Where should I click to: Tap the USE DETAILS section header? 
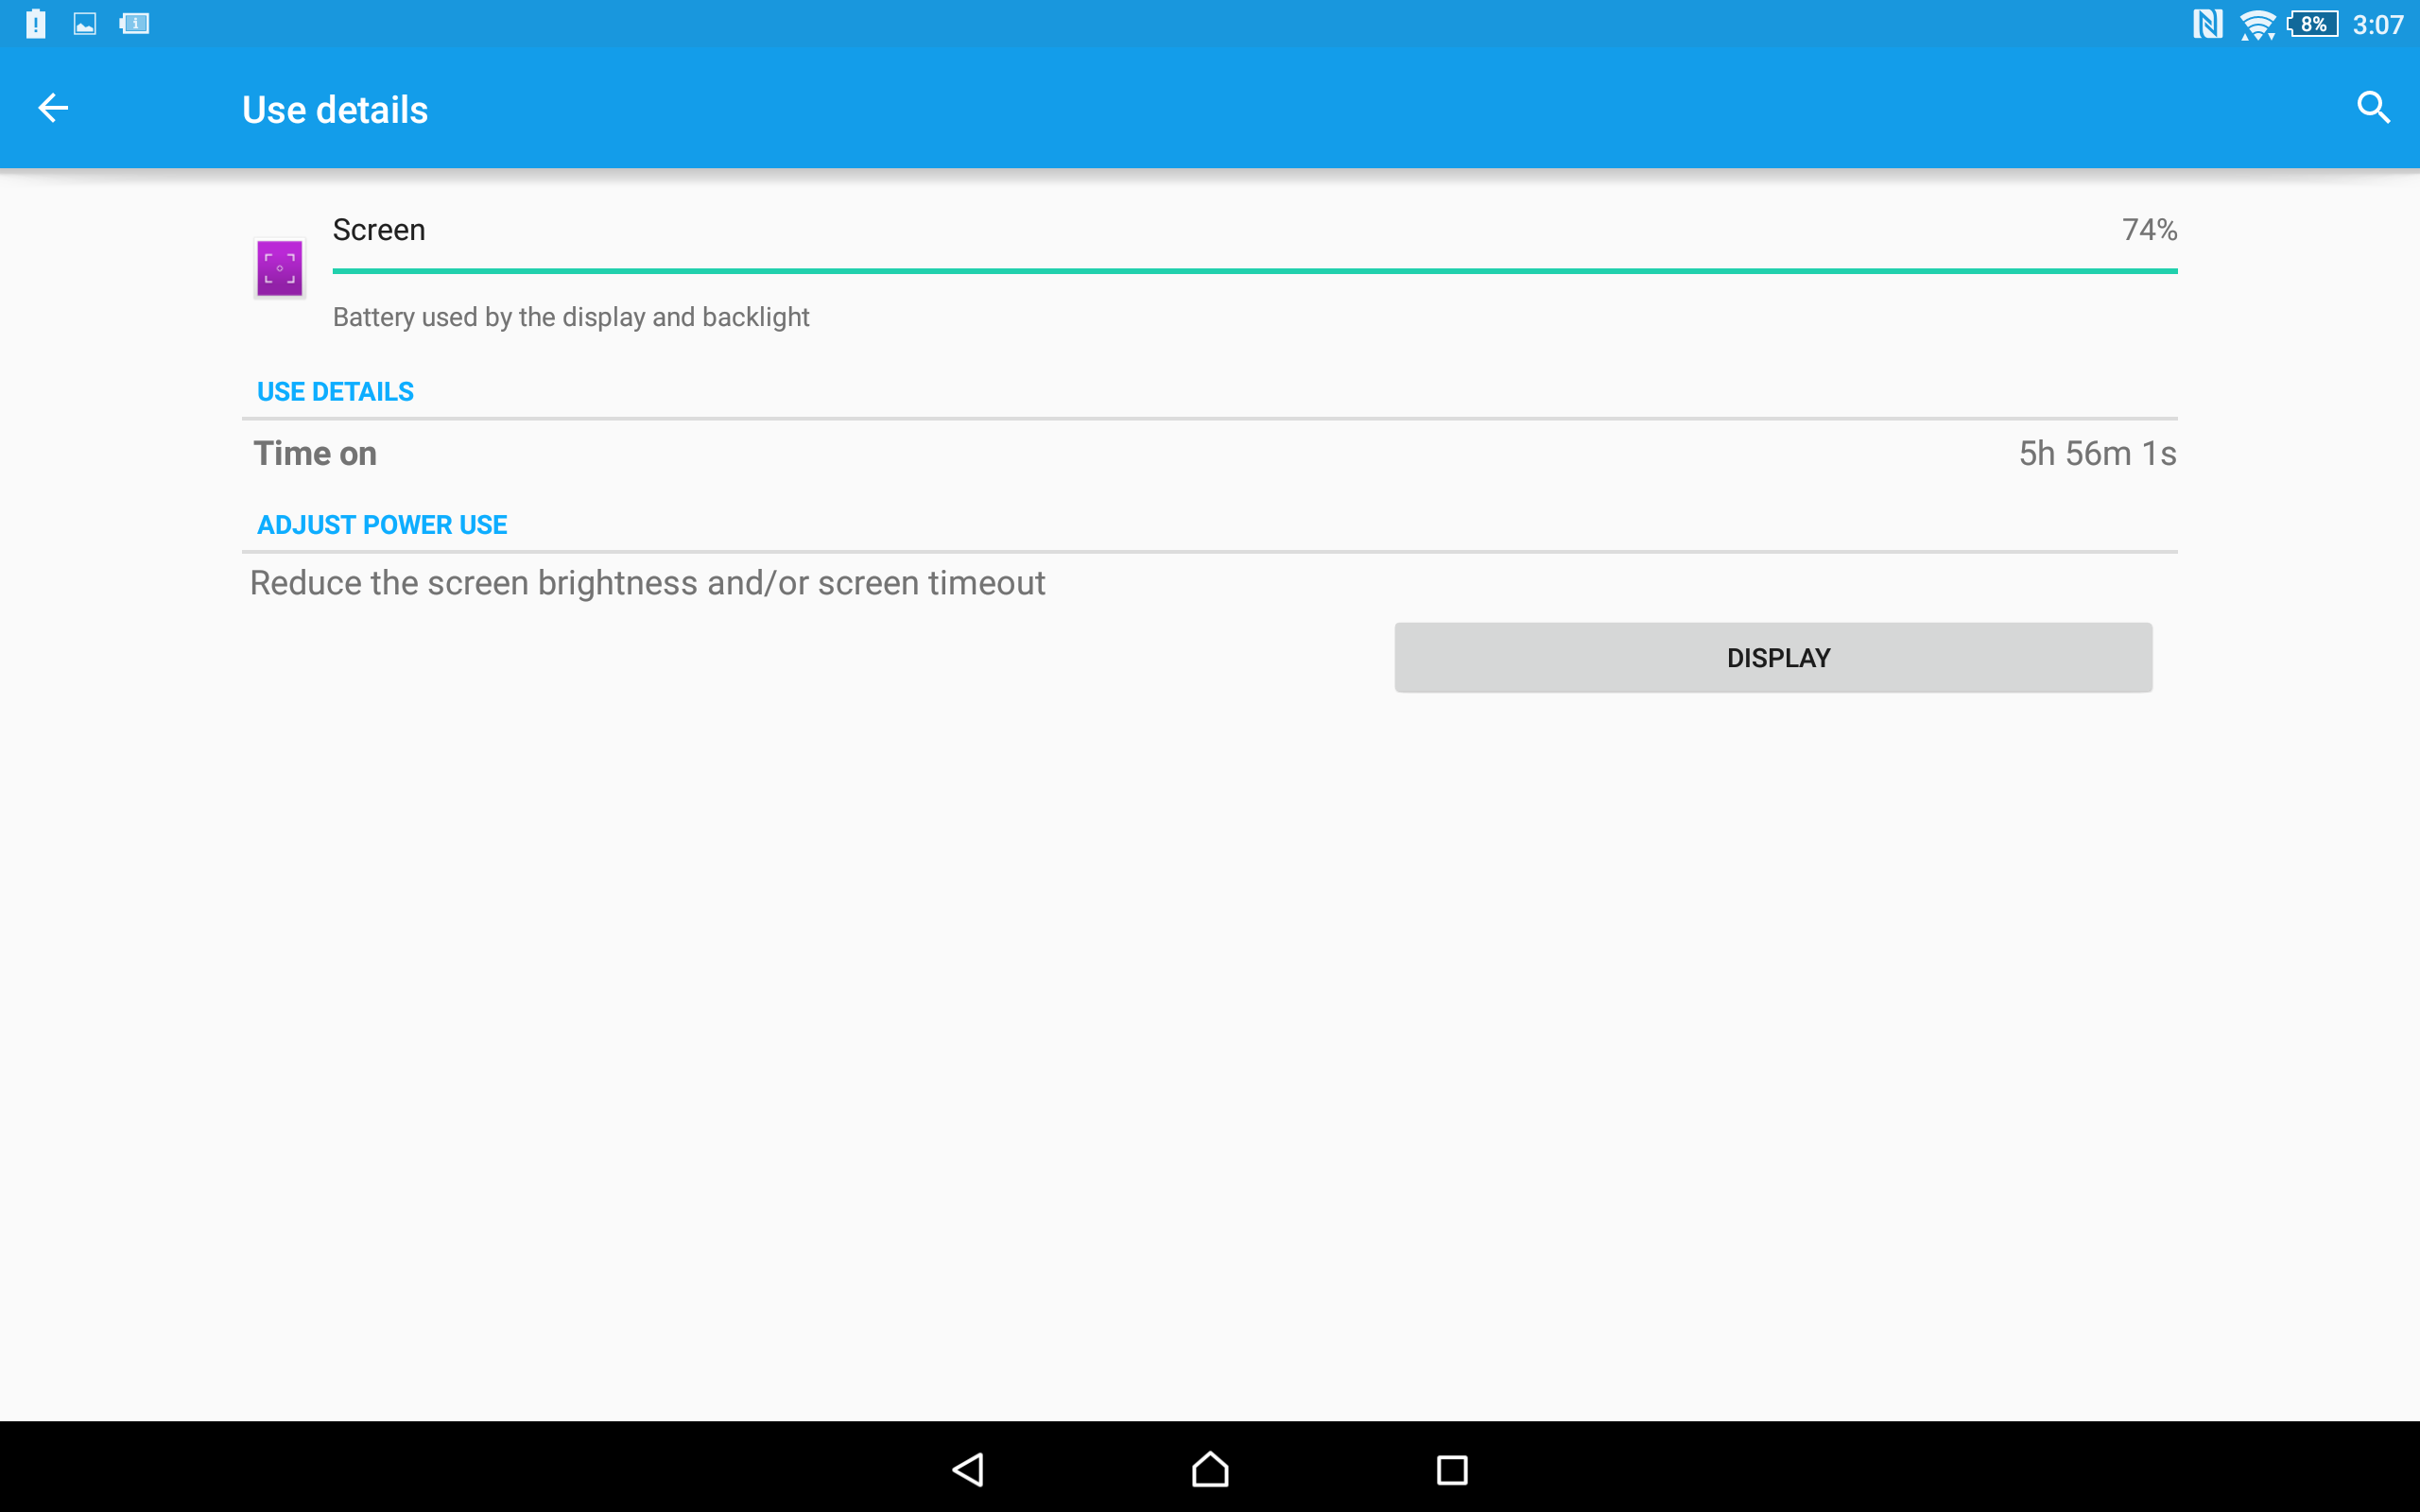335,391
